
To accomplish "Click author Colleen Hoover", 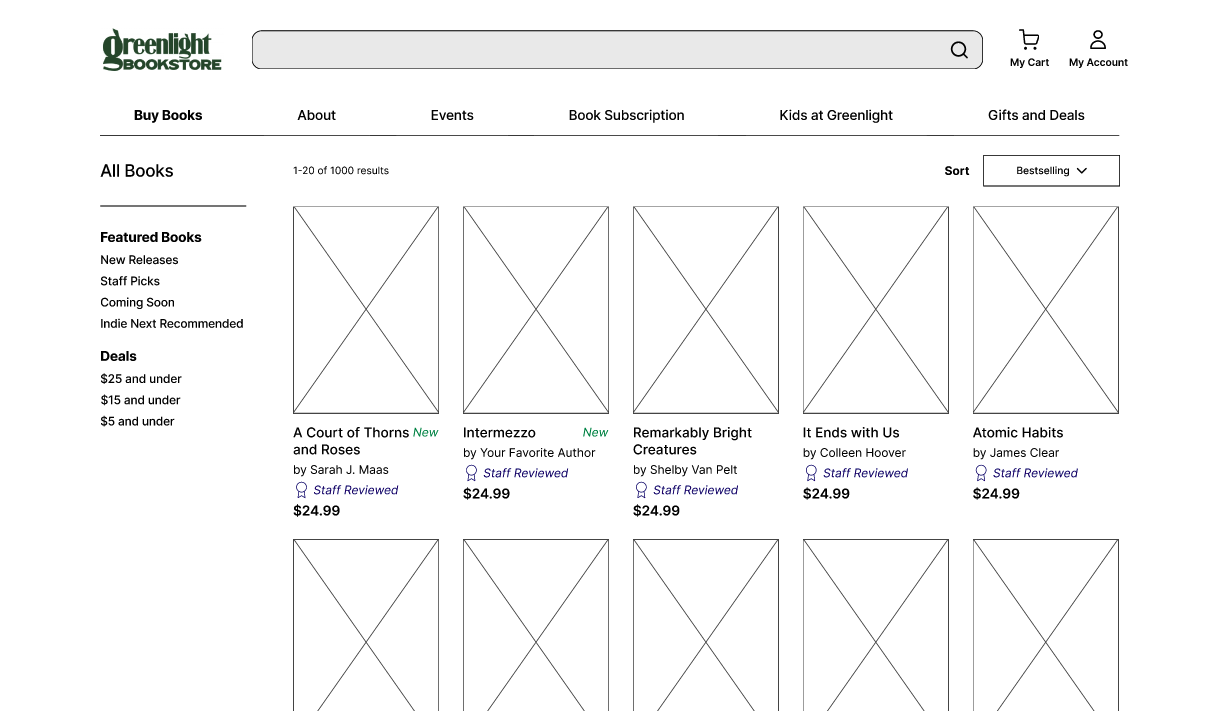I will point(854,453).
